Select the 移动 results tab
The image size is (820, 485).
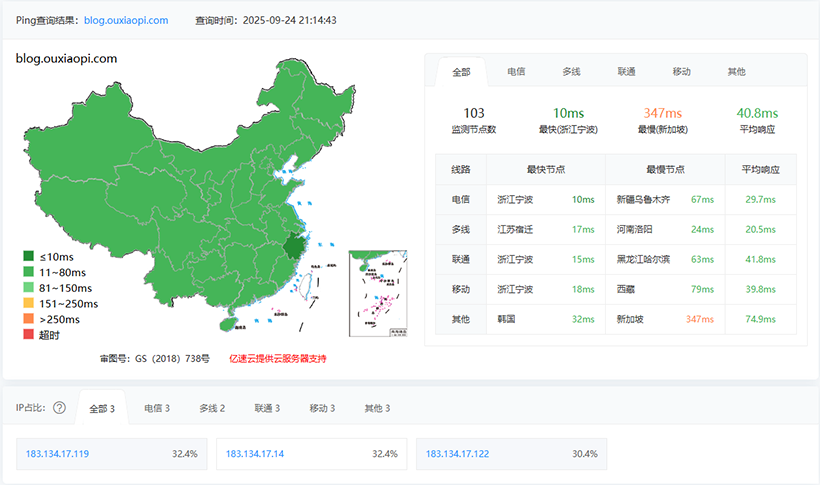pos(682,72)
